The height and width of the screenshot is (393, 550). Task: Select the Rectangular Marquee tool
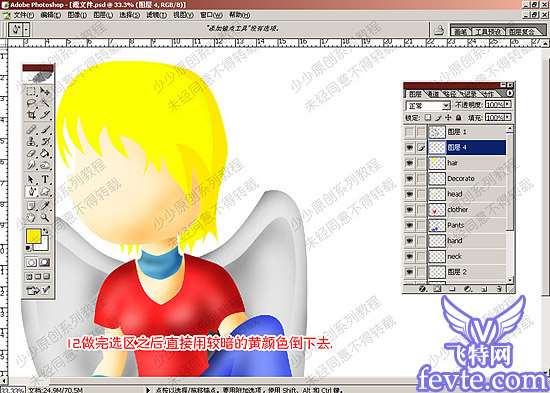31,91
